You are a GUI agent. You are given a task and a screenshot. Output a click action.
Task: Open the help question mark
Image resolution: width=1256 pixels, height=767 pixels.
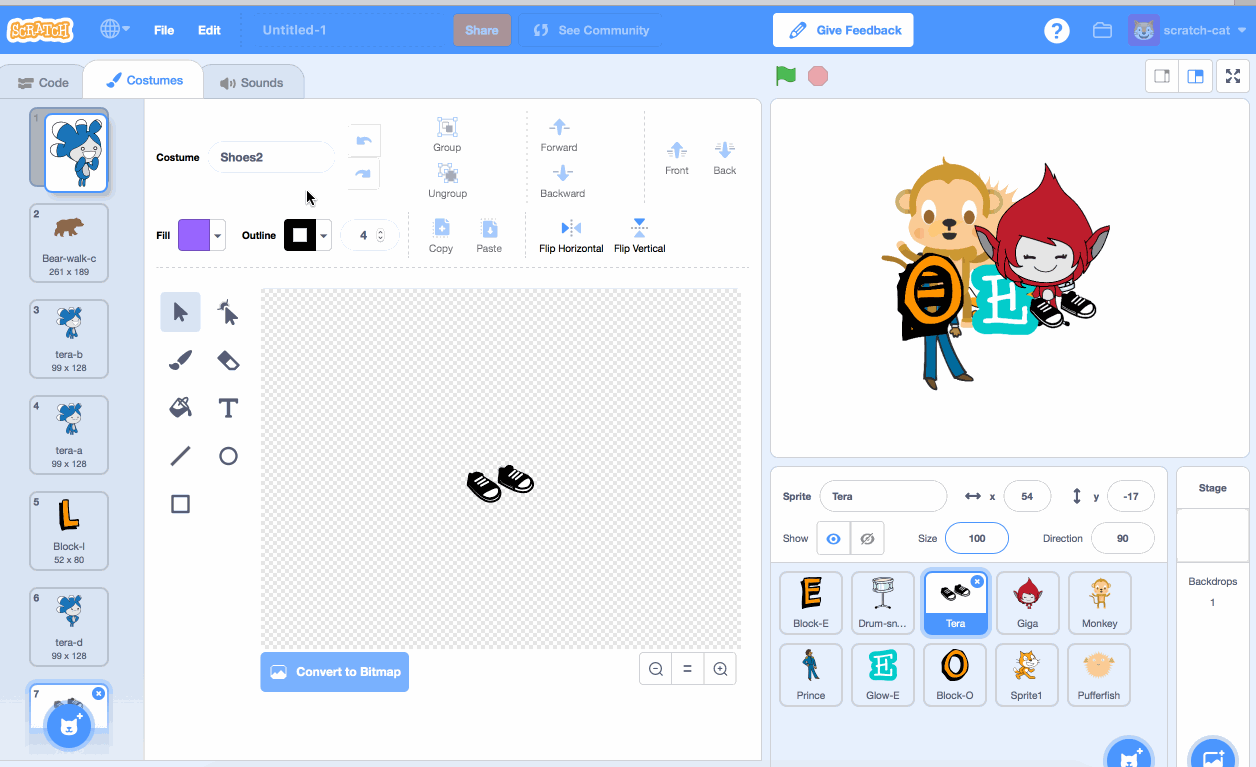(x=1057, y=30)
